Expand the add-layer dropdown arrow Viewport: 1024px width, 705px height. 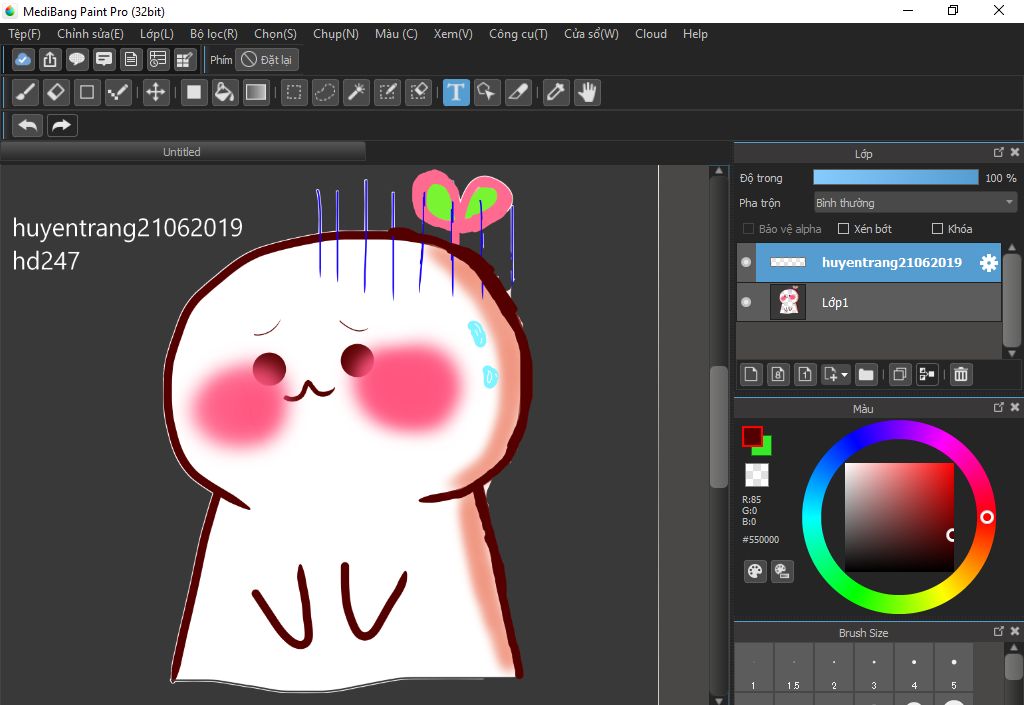tap(845, 375)
